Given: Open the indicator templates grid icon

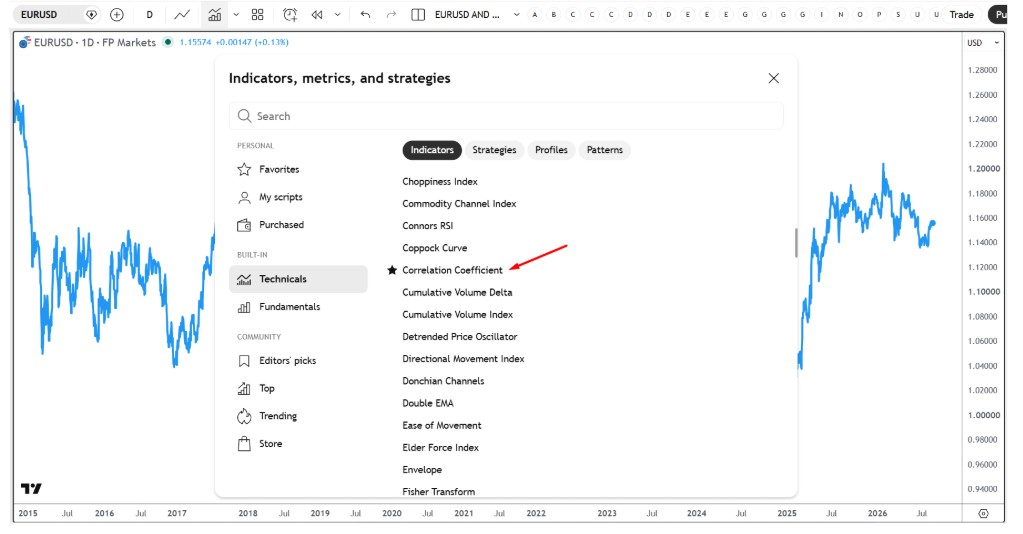Looking at the screenshot, I should [258, 14].
